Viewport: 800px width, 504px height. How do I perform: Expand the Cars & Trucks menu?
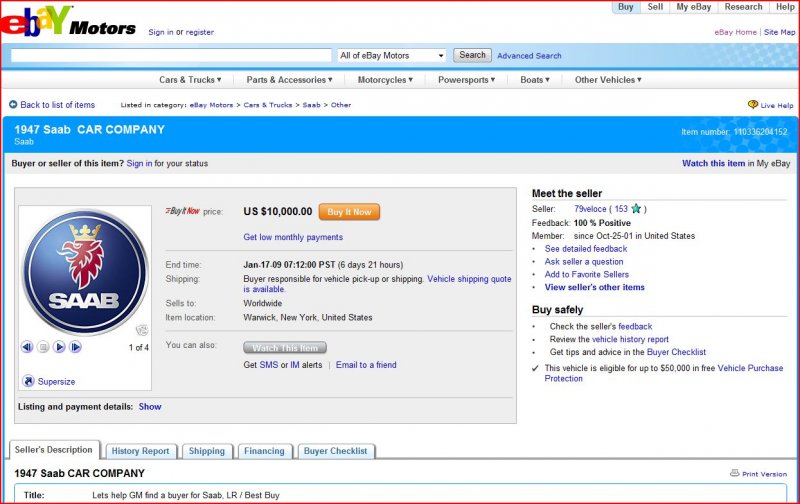pyautogui.click(x=190, y=80)
